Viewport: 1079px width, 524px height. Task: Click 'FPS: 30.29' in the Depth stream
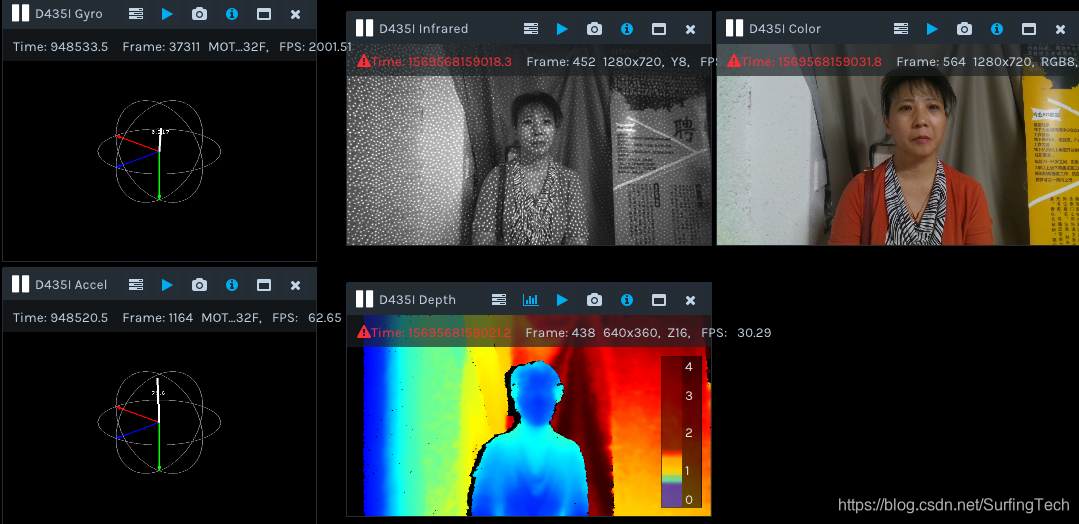pos(736,333)
